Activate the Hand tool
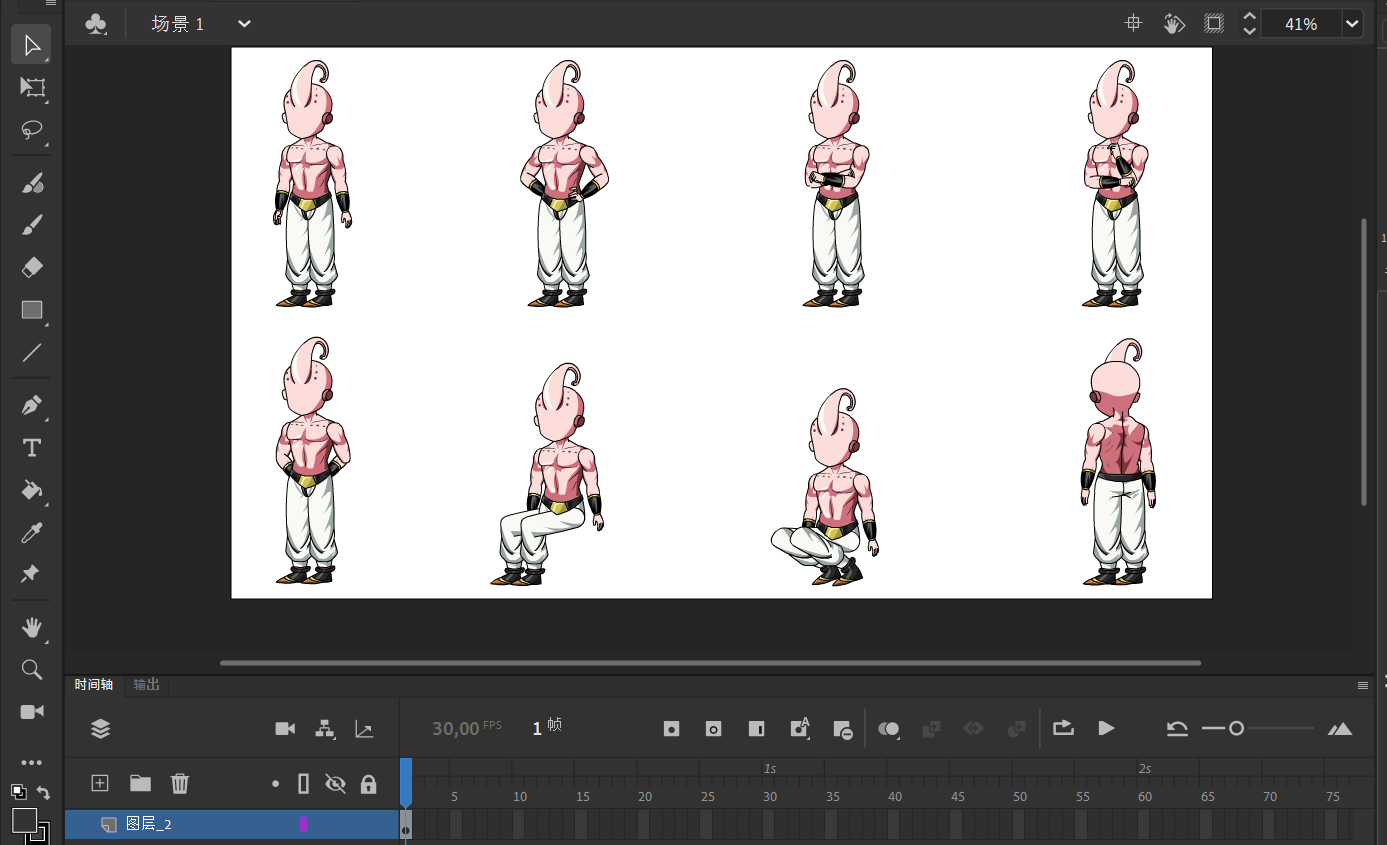1387x845 pixels. [x=32, y=628]
